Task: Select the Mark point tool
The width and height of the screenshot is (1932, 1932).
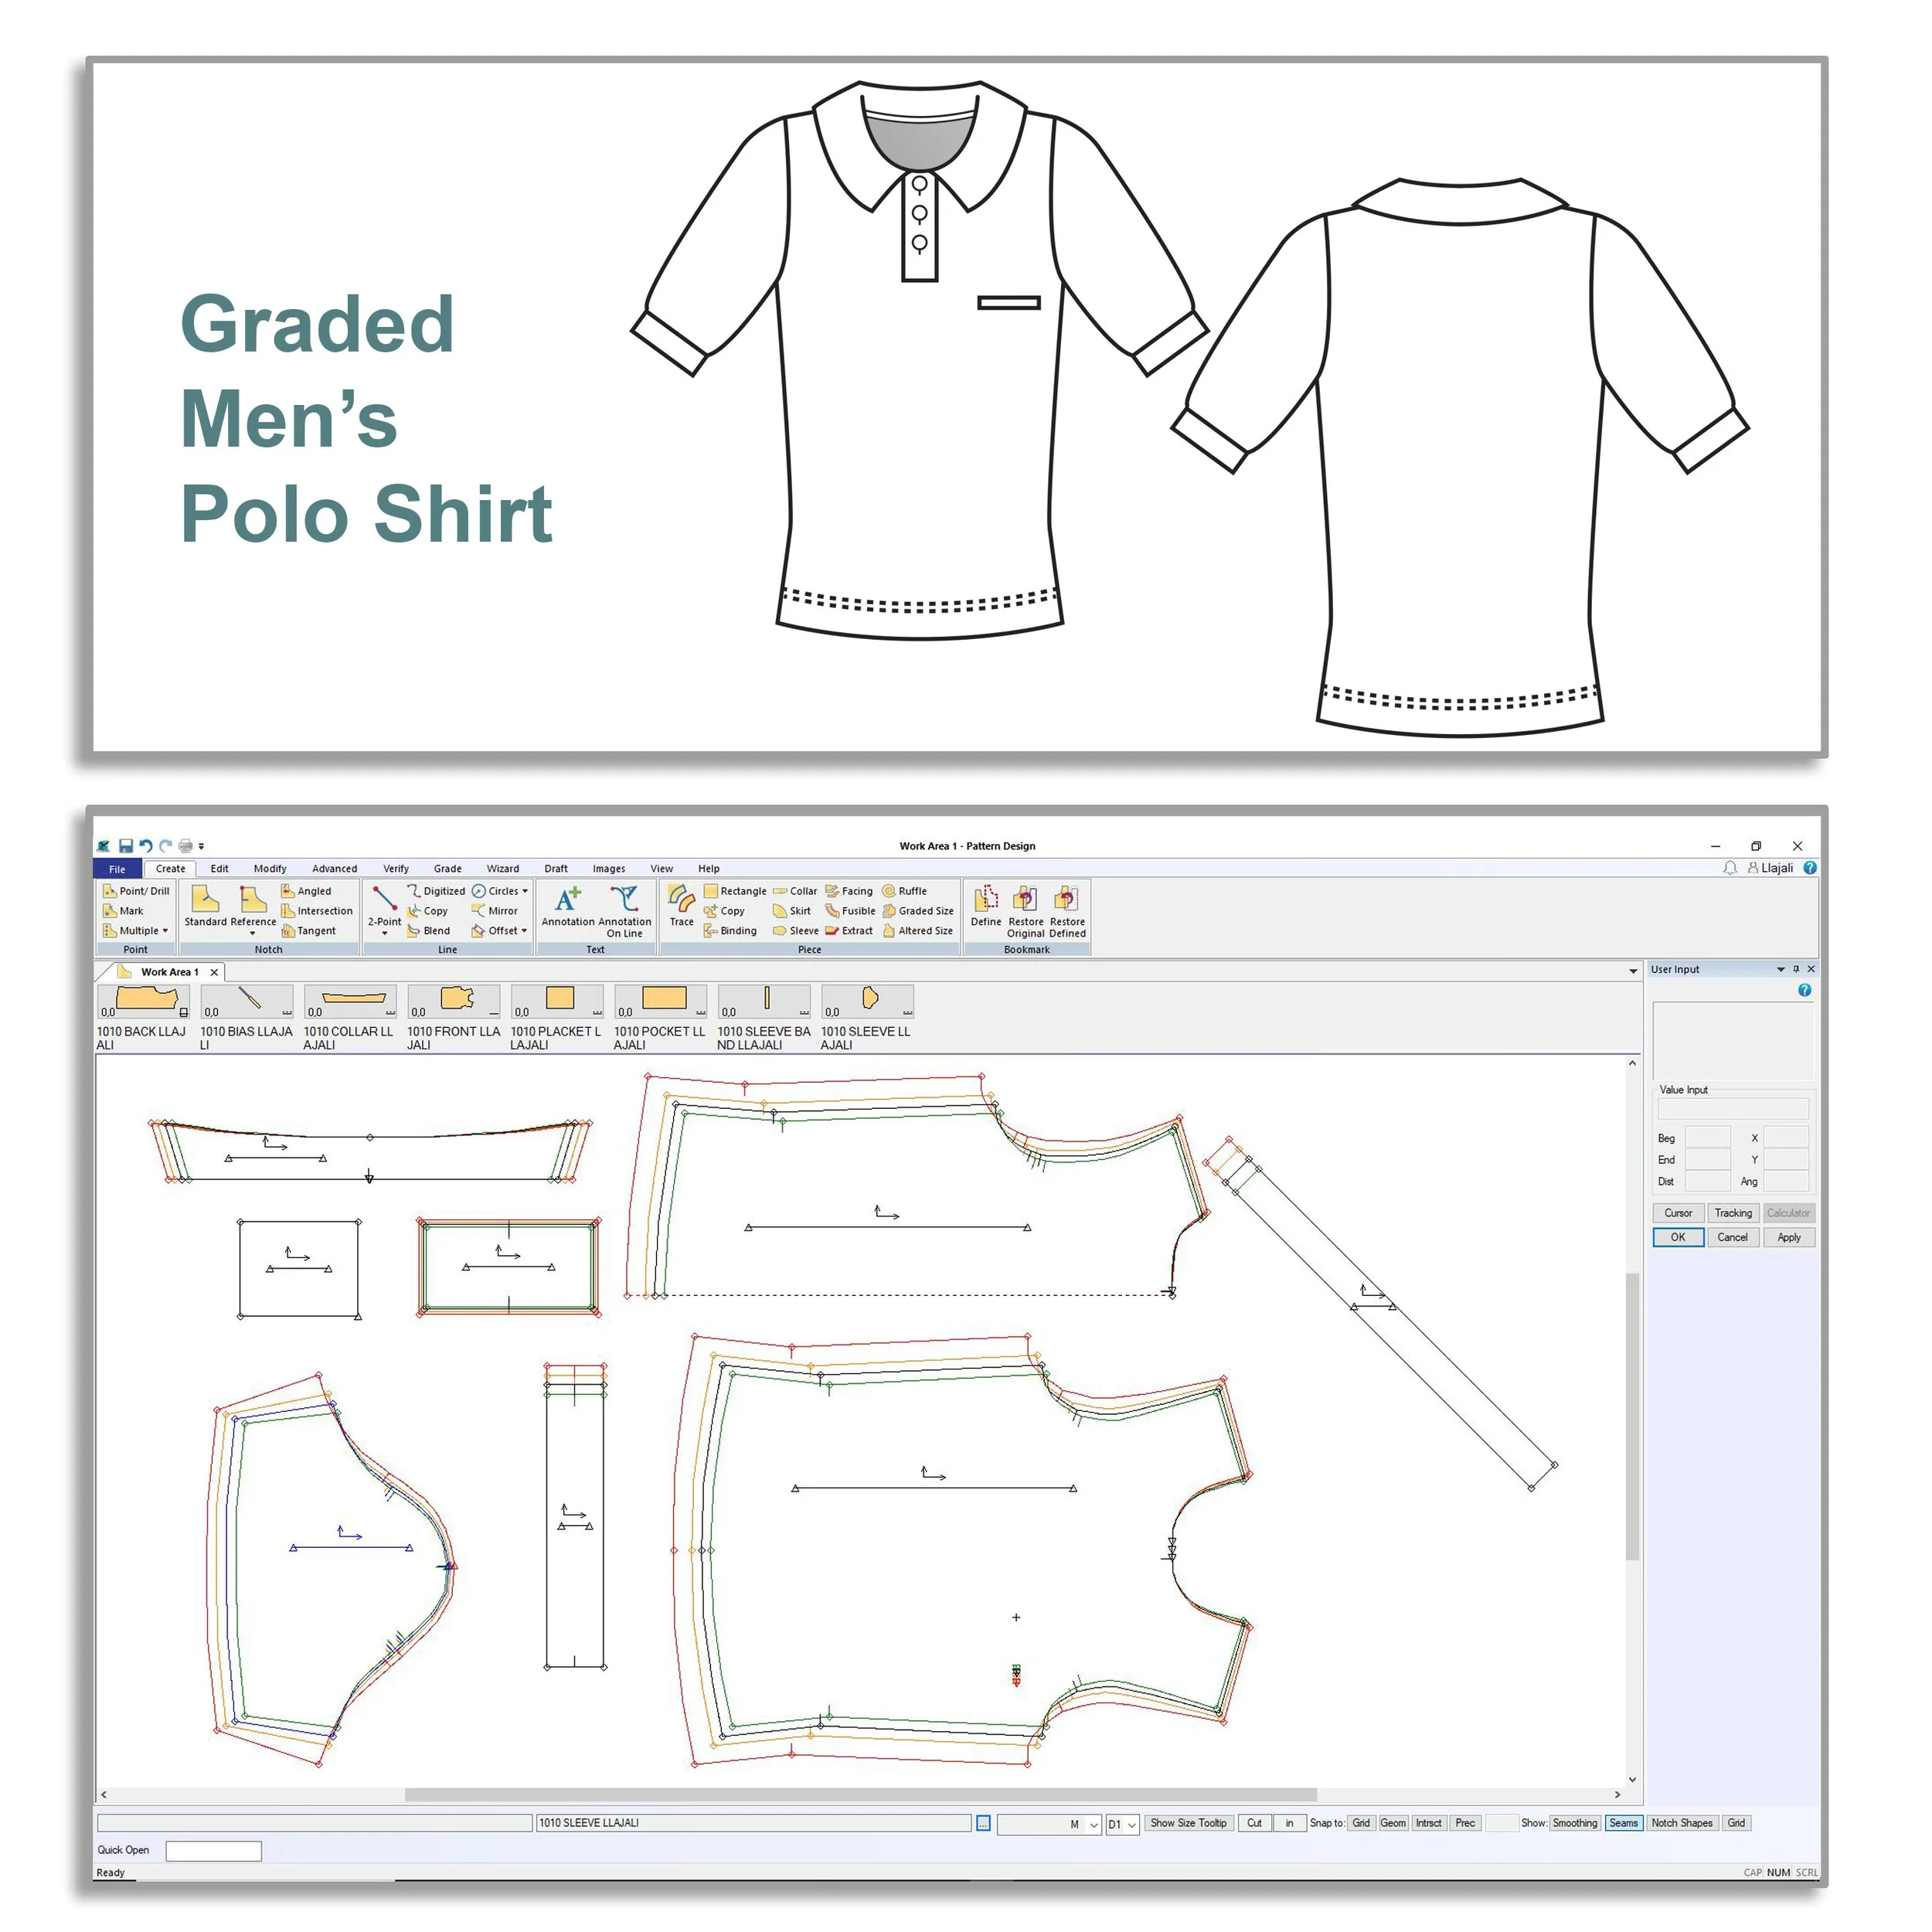Action: point(124,911)
